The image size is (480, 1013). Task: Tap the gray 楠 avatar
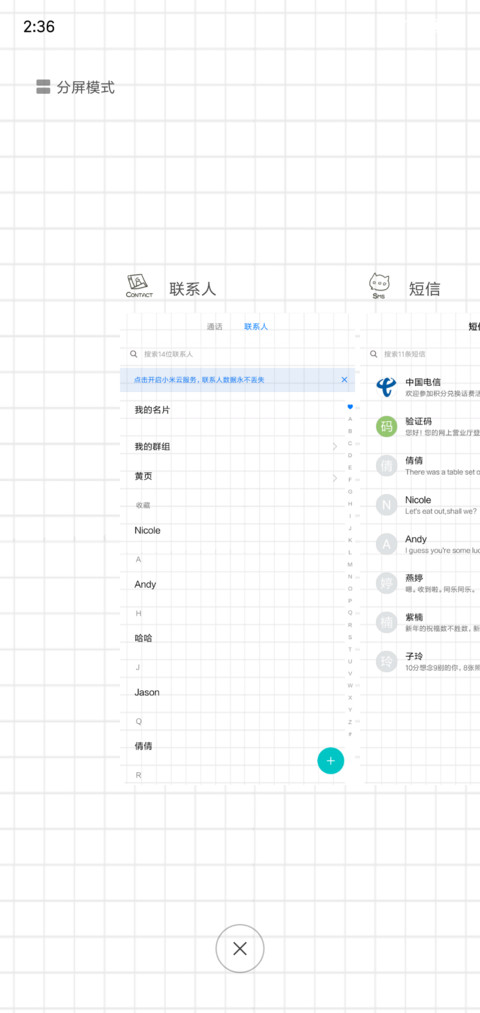(386, 622)
